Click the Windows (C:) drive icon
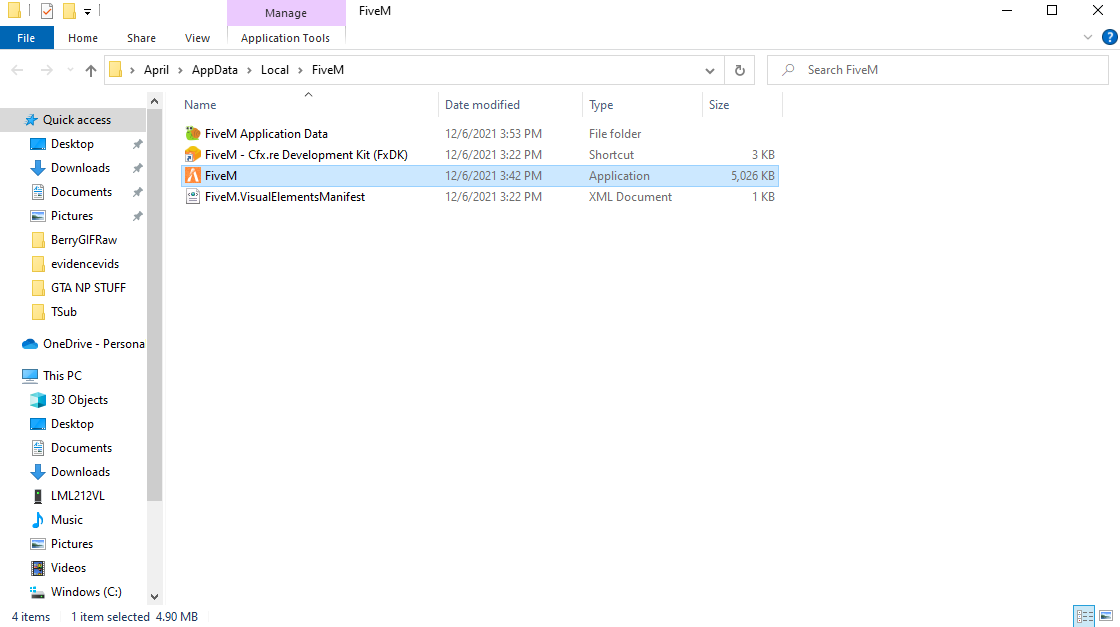 point(38,592)
